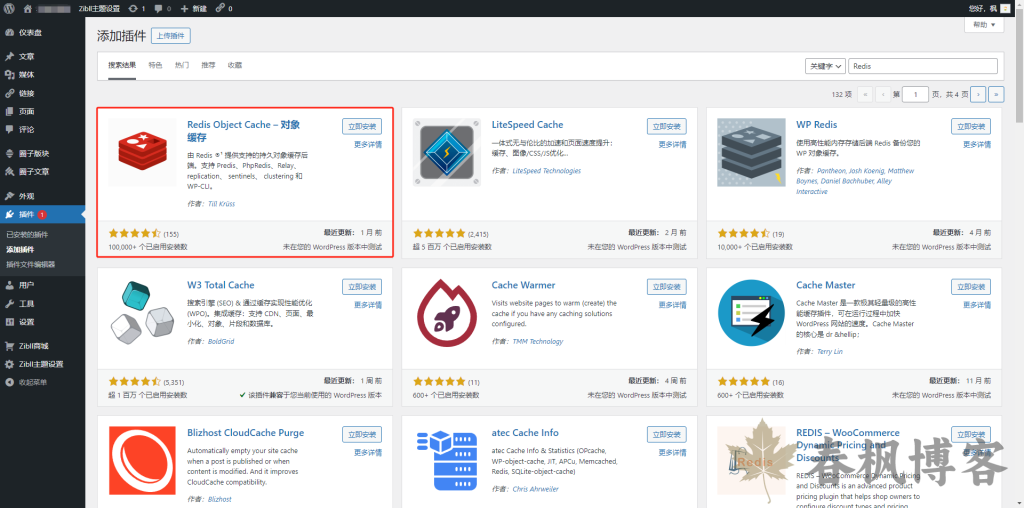
Task: Click Cache Warmer plugin icon
Action: (447, 313)
